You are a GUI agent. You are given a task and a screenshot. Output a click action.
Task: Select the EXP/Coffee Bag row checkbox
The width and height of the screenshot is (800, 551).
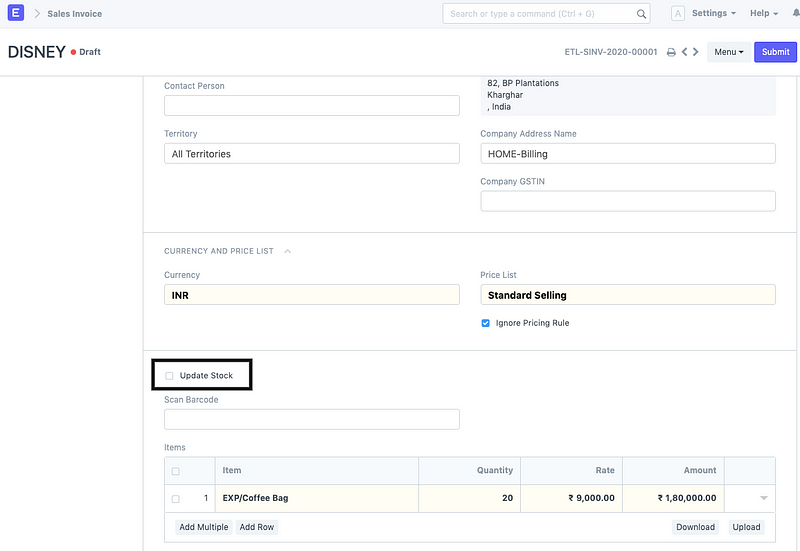pyautogui.click(x=176, y=498)
